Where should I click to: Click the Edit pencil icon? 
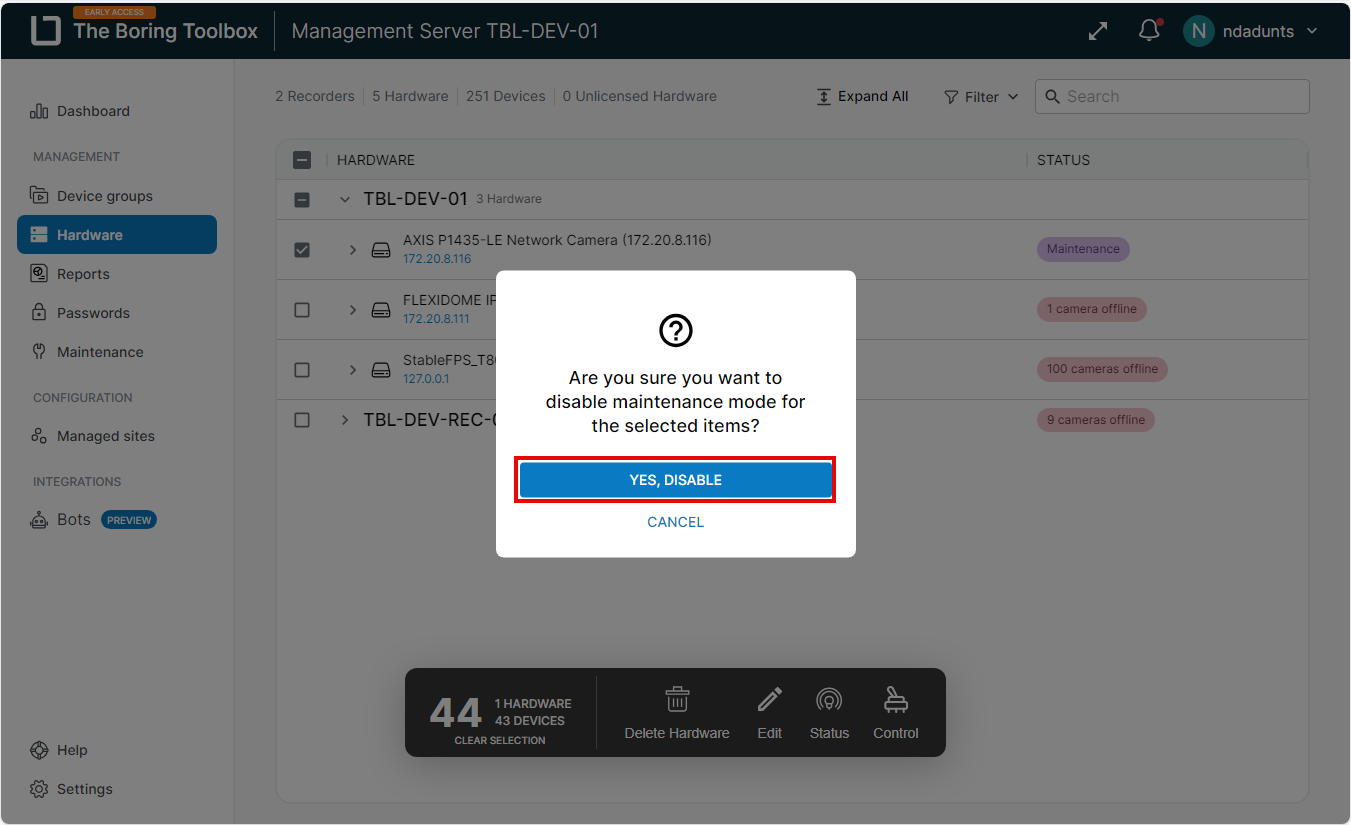click(769, 700)
